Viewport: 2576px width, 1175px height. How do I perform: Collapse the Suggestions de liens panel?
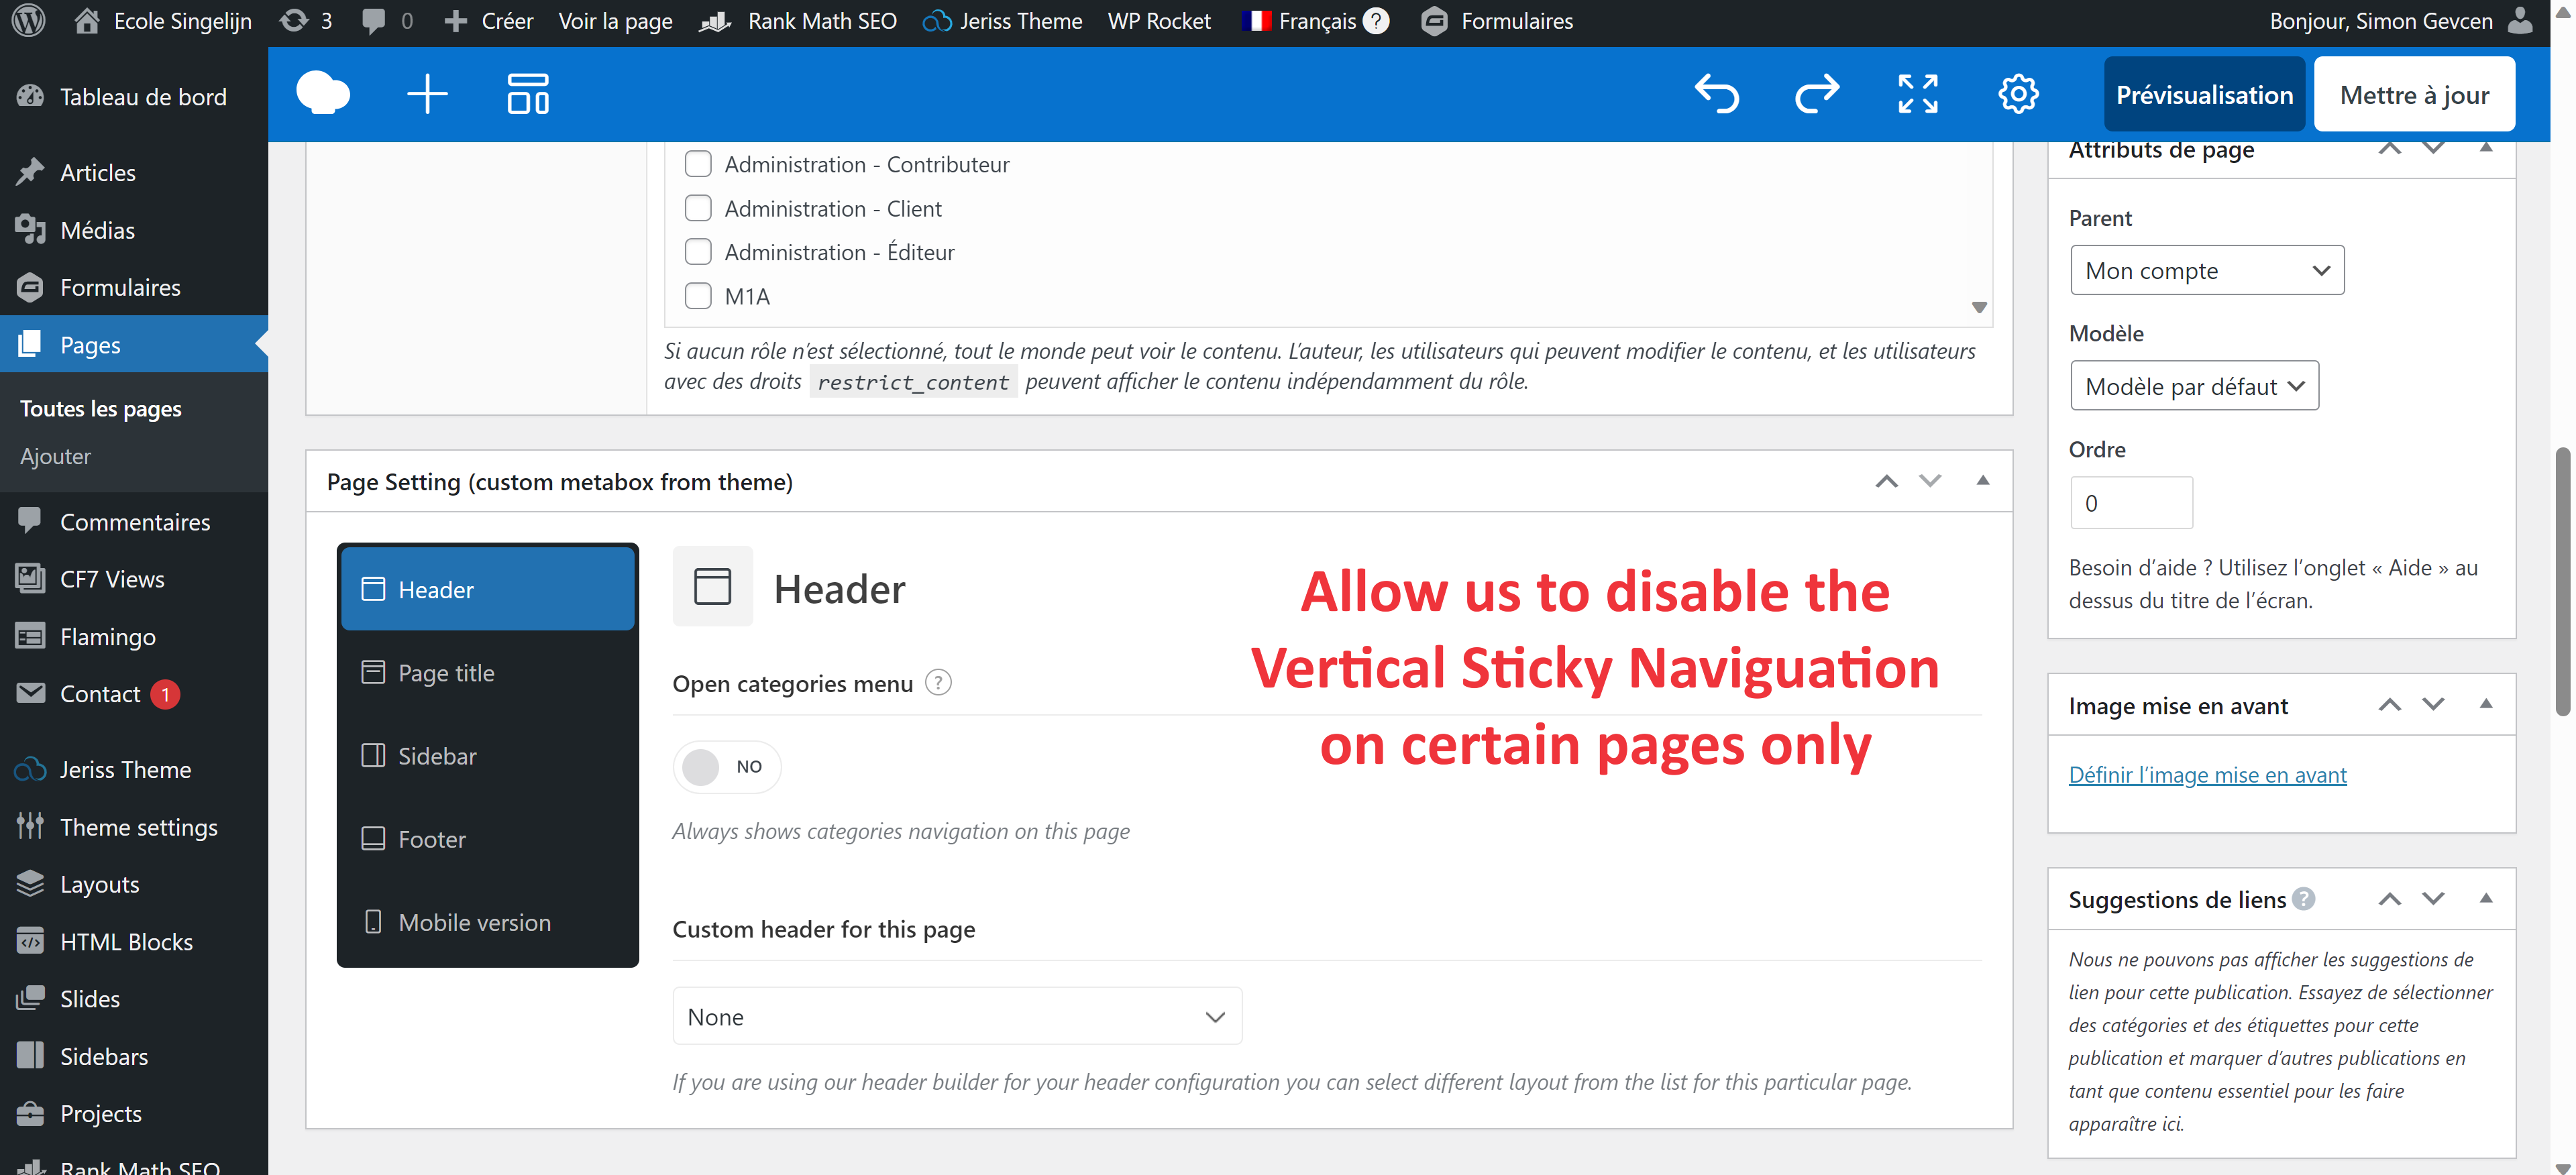[x=2486, y=898]
